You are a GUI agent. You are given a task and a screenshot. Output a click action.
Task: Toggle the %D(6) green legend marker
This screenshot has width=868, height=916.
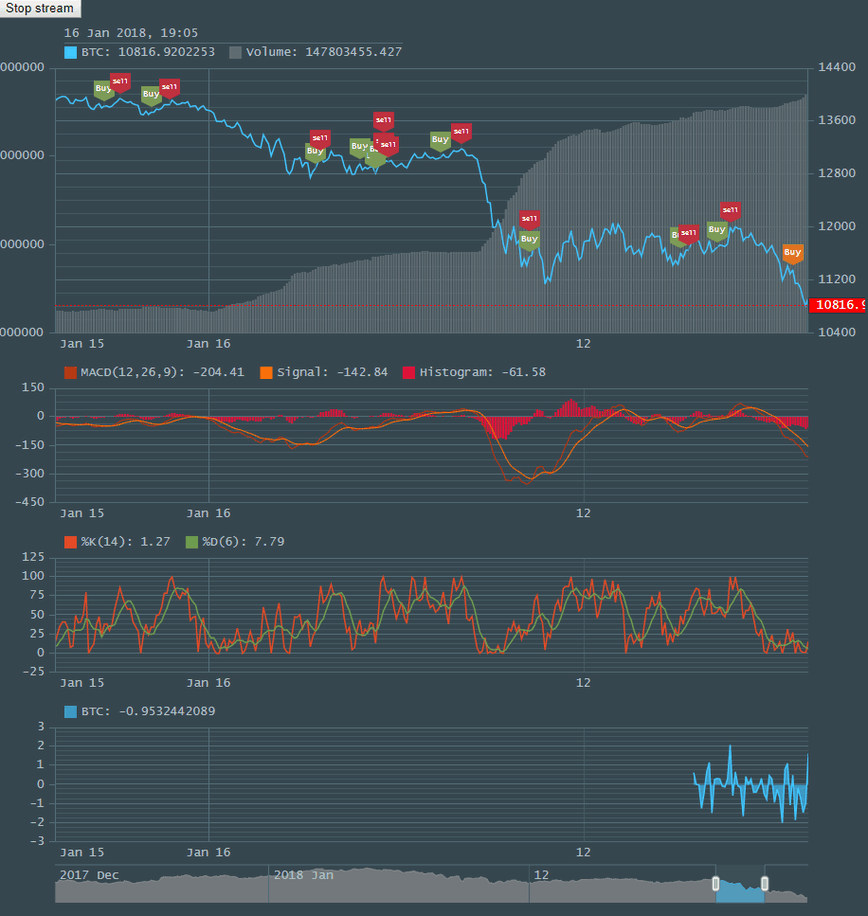192,542
